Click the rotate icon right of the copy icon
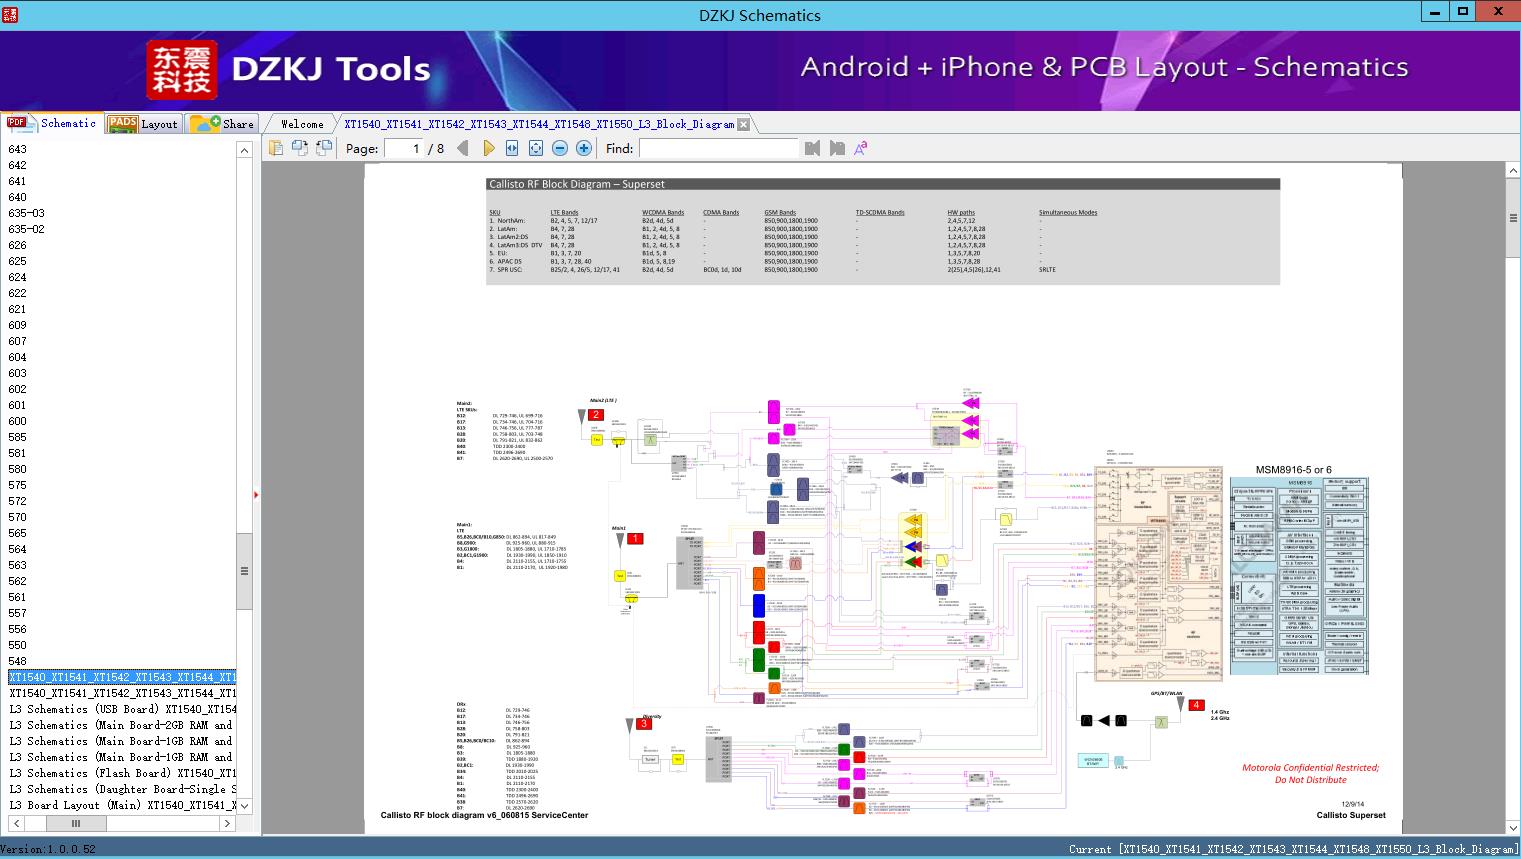The height and width of the screenshot is (859, 1521). (x=300, y=148)
